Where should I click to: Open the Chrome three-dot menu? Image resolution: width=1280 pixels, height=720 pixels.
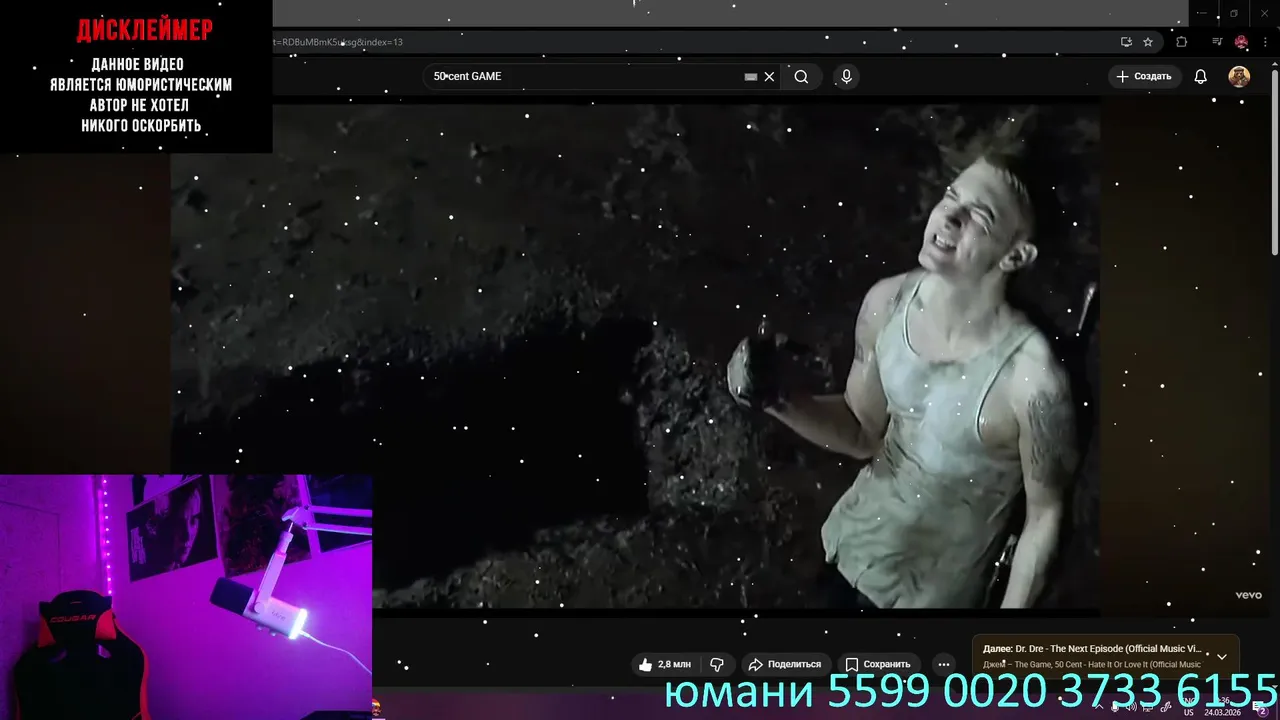[1265, 42]
